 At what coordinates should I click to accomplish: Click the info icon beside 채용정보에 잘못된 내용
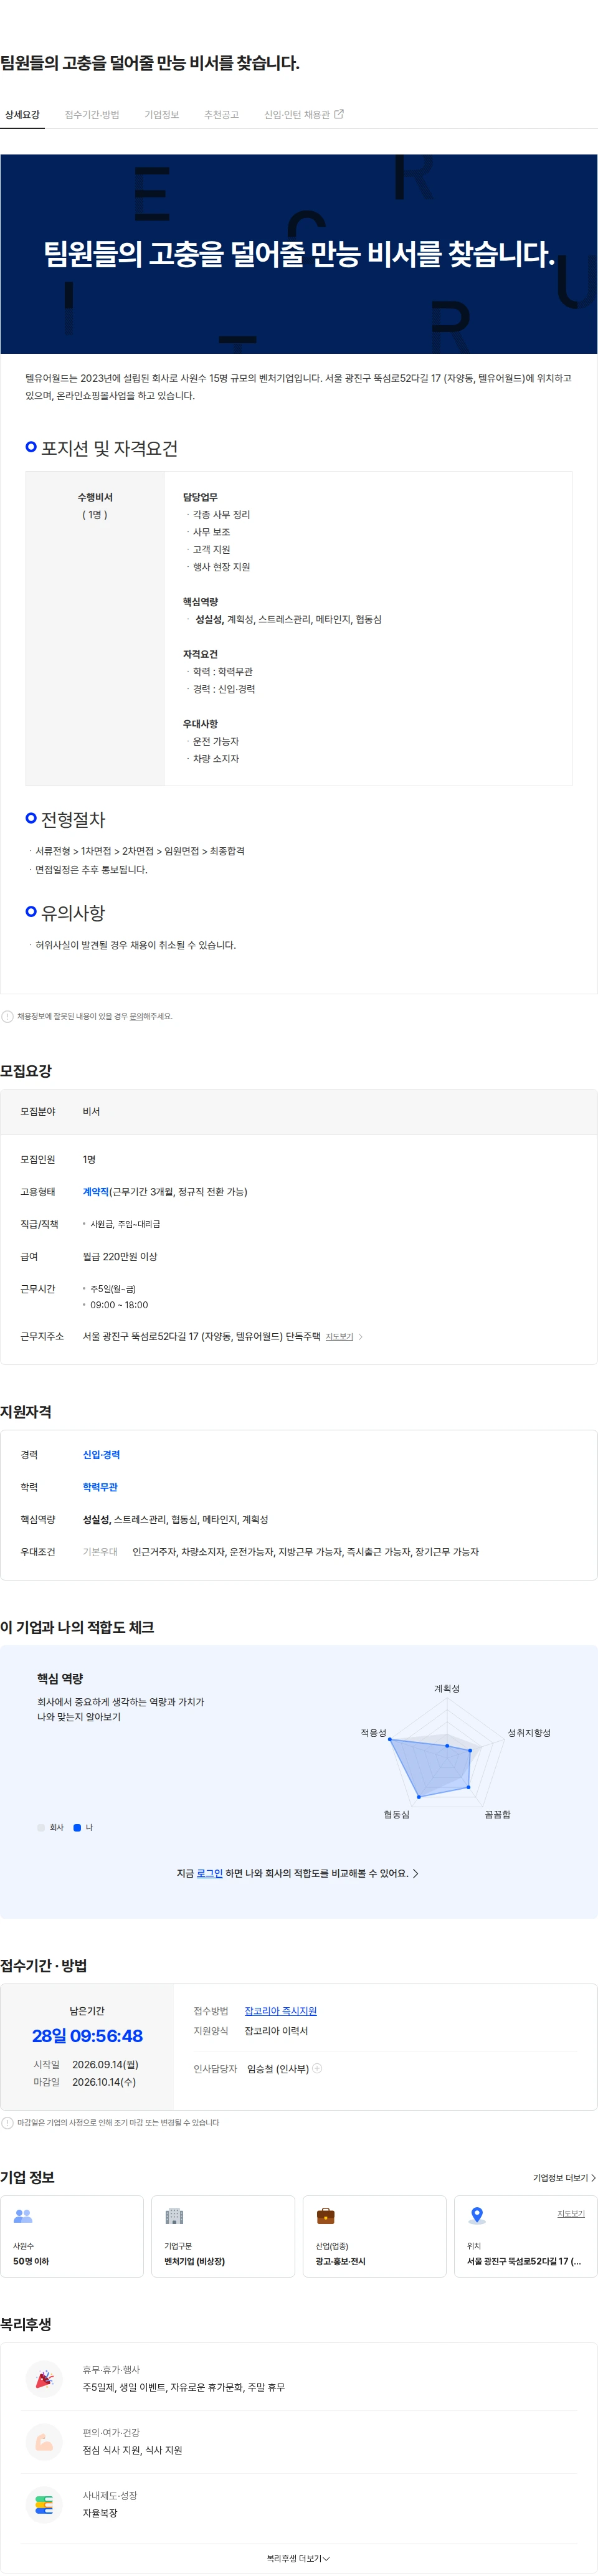tap(7, 1016)
